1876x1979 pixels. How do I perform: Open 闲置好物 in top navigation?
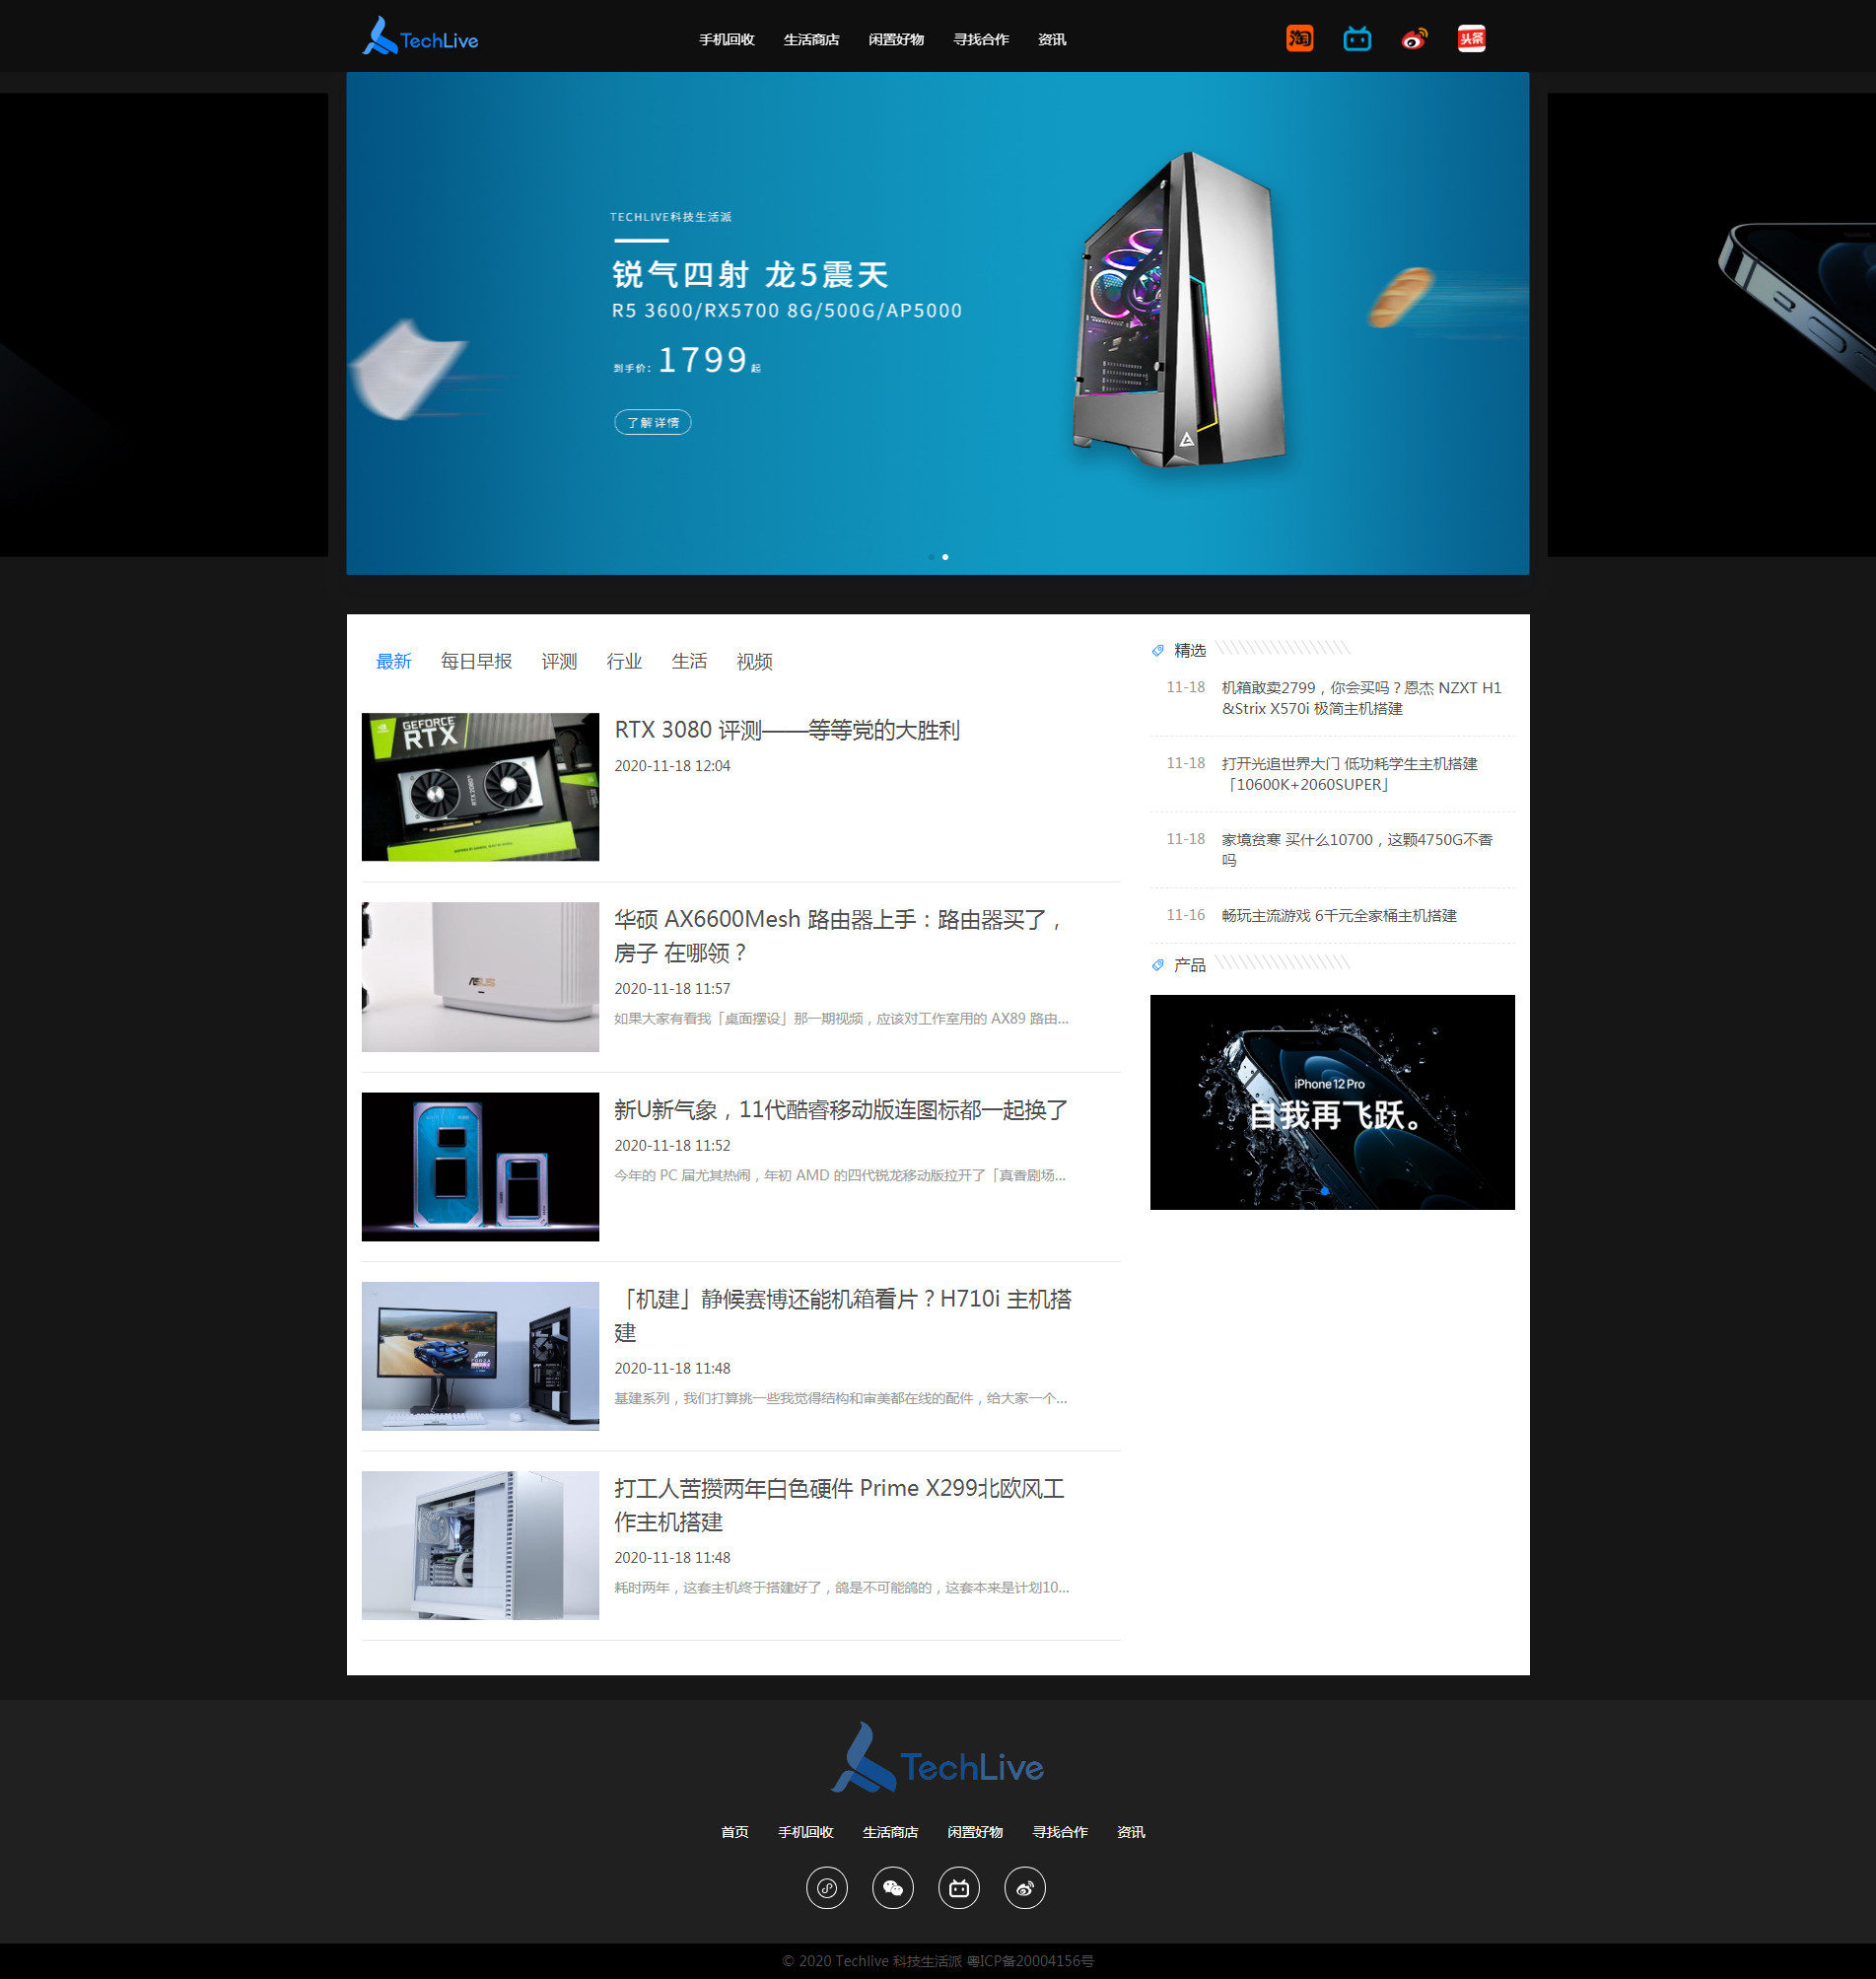(896, 40)
